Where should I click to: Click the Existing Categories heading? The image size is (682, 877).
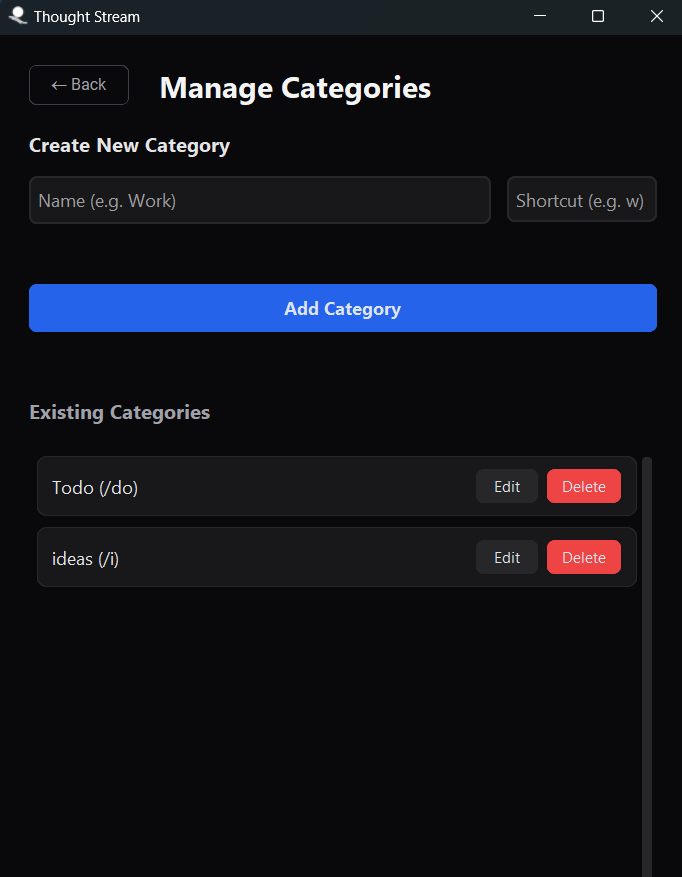tap(119, 412)
